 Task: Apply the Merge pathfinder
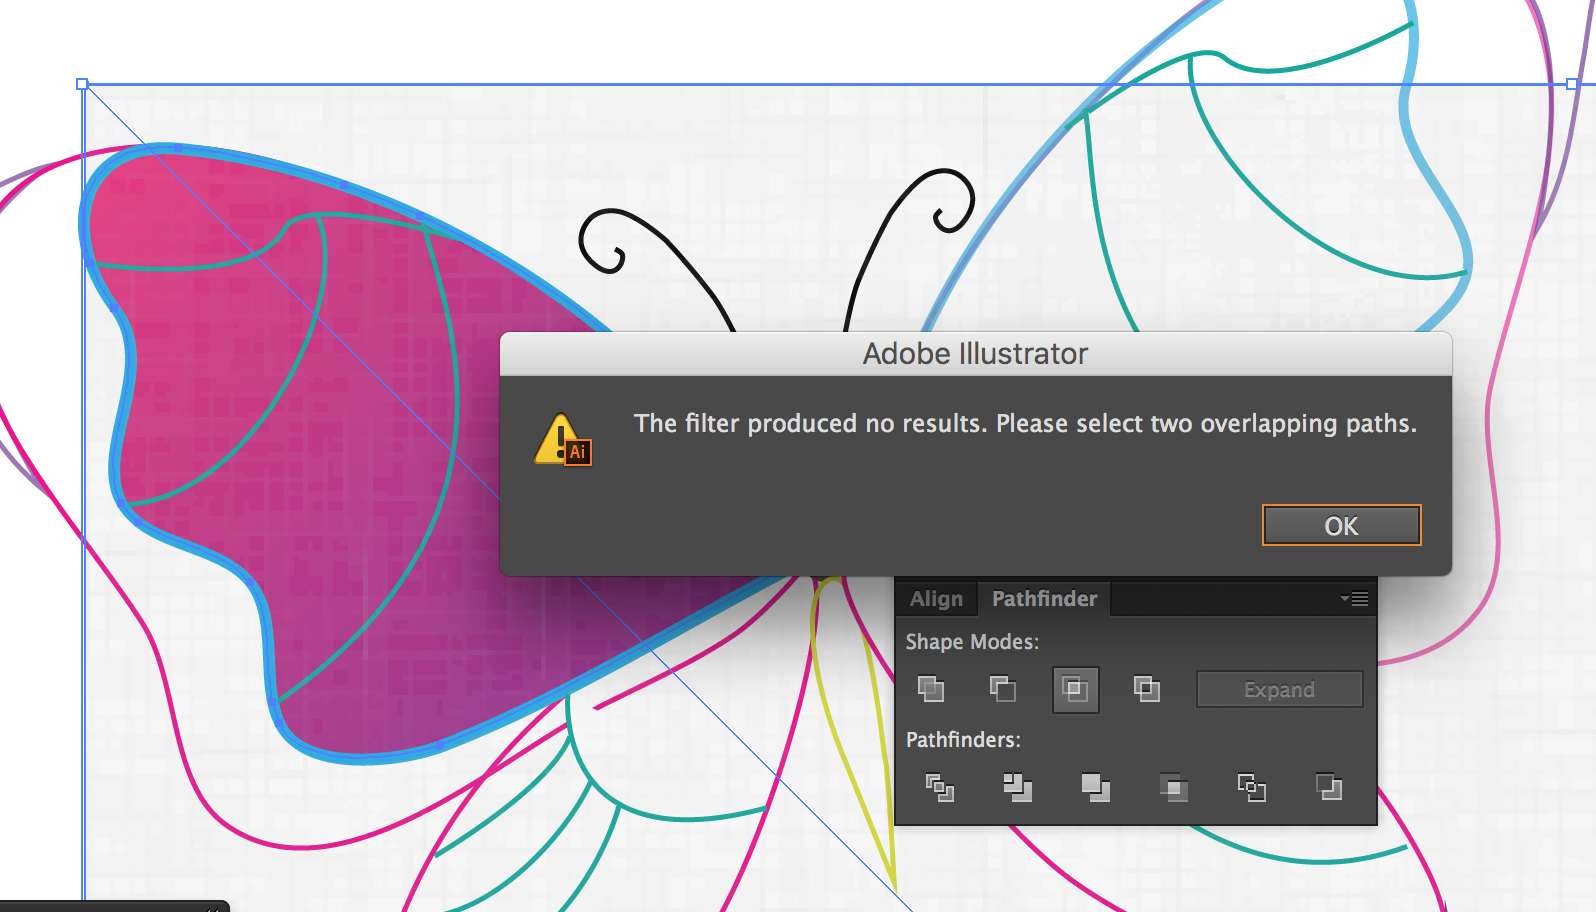pyautogui.click(x=1095, y=788)
